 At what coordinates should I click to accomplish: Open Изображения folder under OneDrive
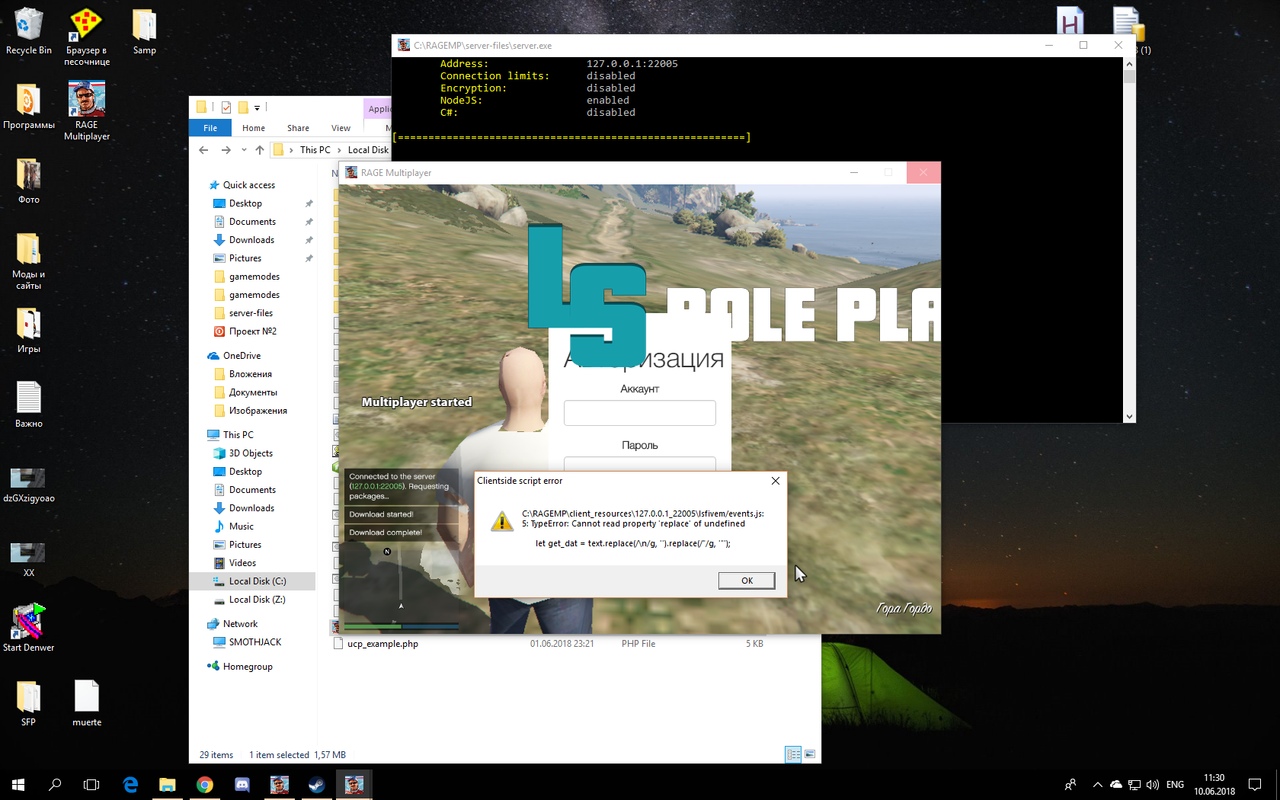(x=257, y=411)
